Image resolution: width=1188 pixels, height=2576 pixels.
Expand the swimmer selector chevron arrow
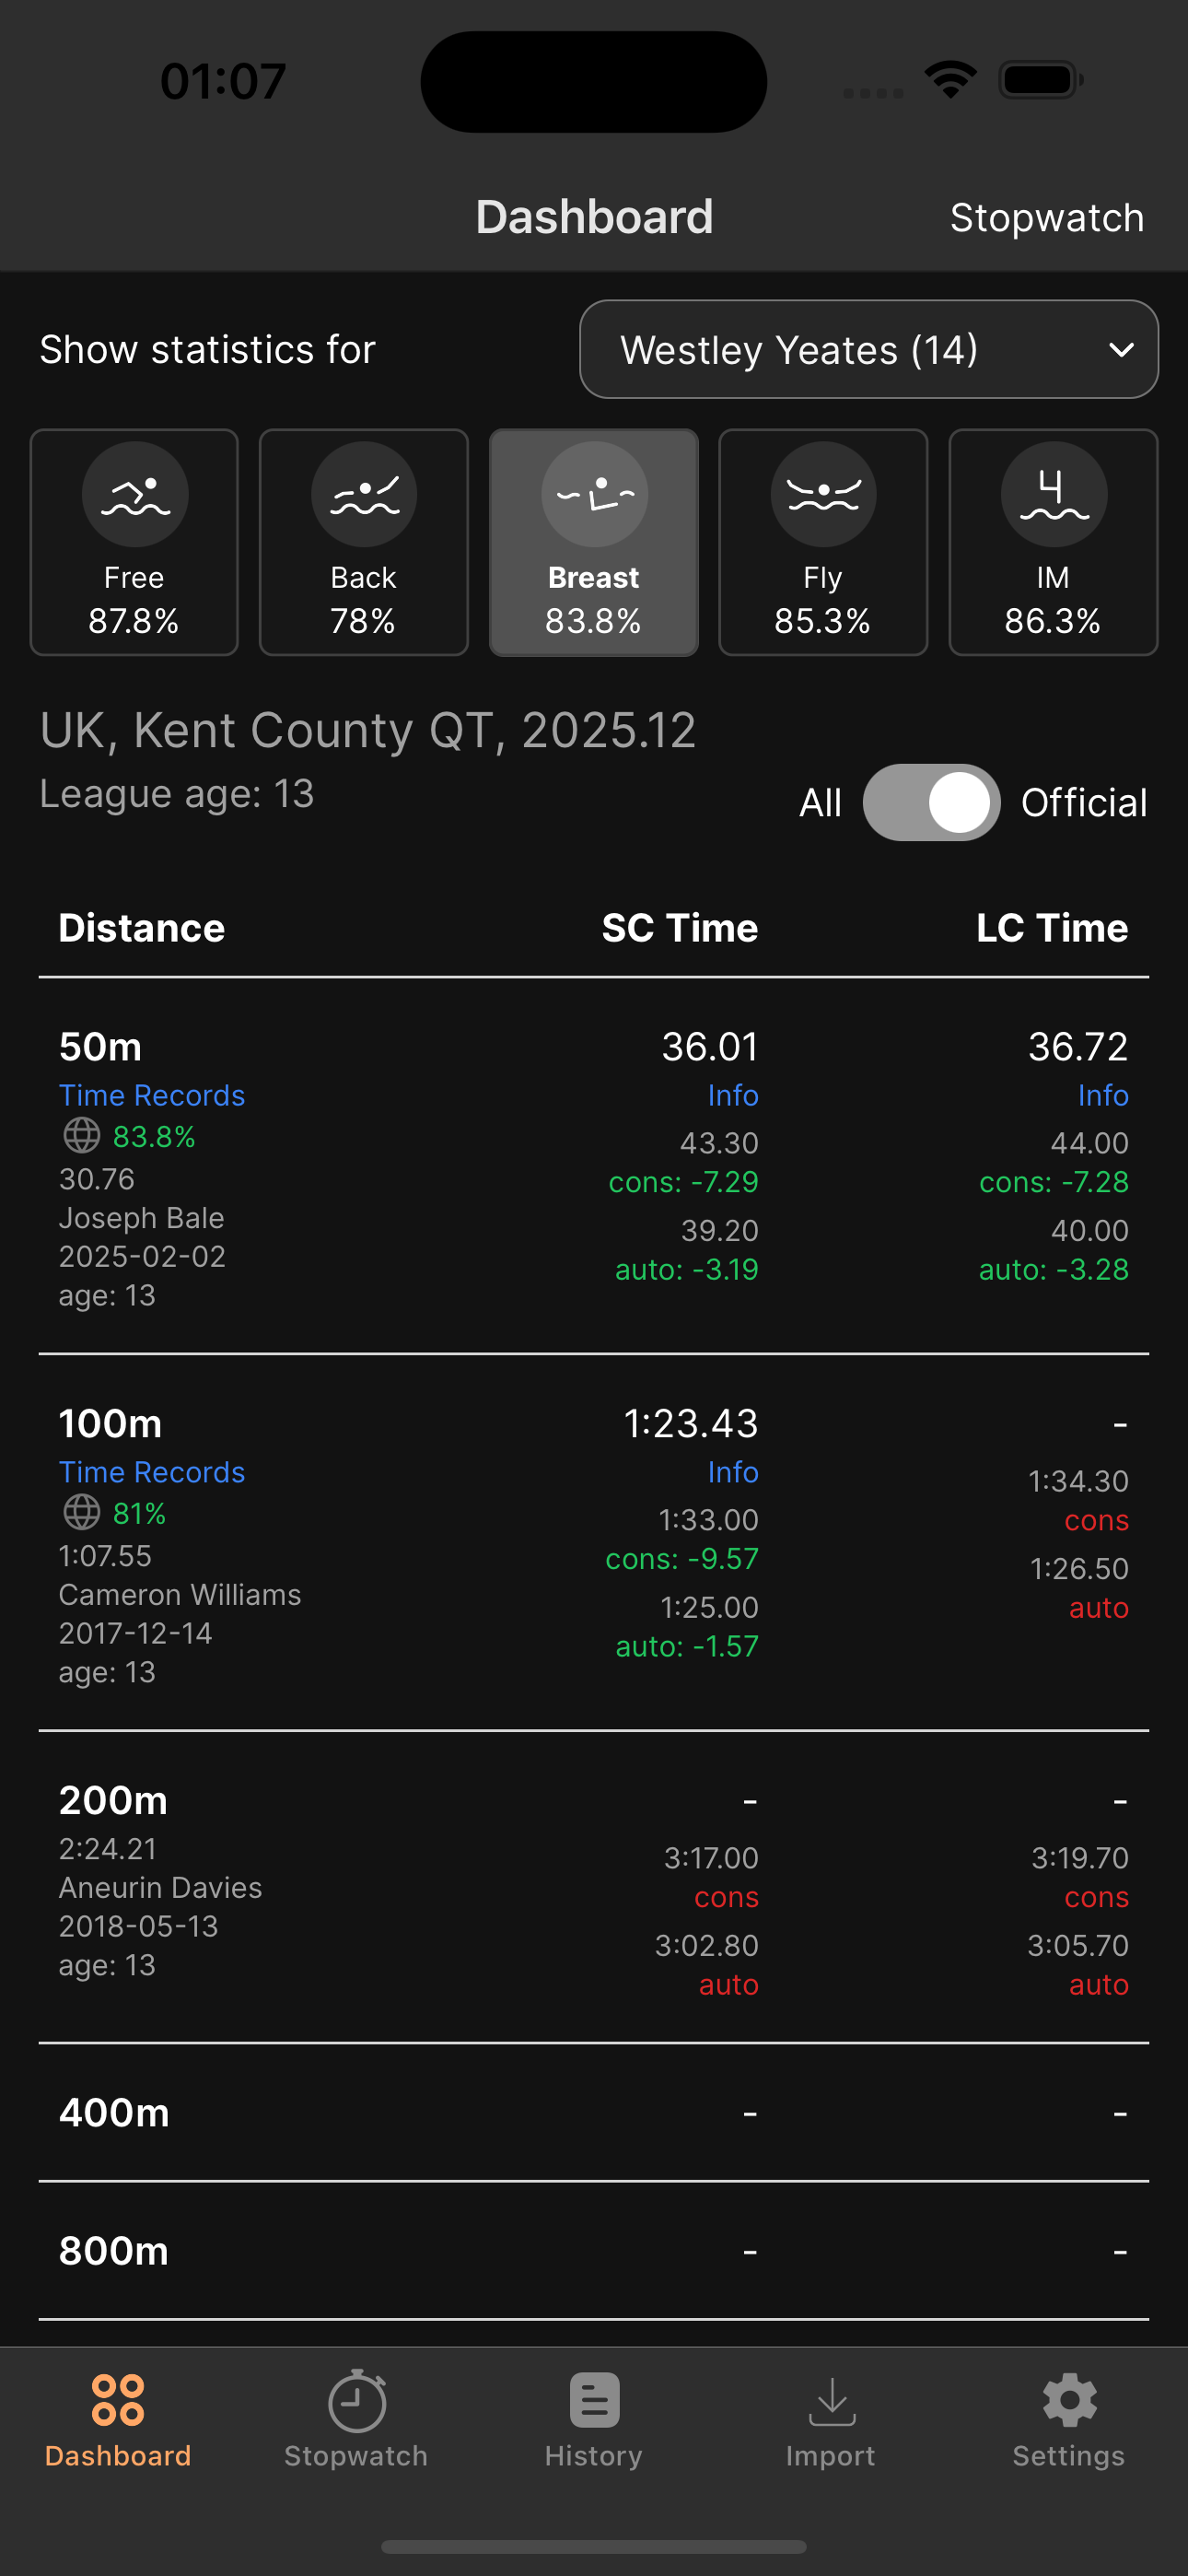tap(1121, 350)
